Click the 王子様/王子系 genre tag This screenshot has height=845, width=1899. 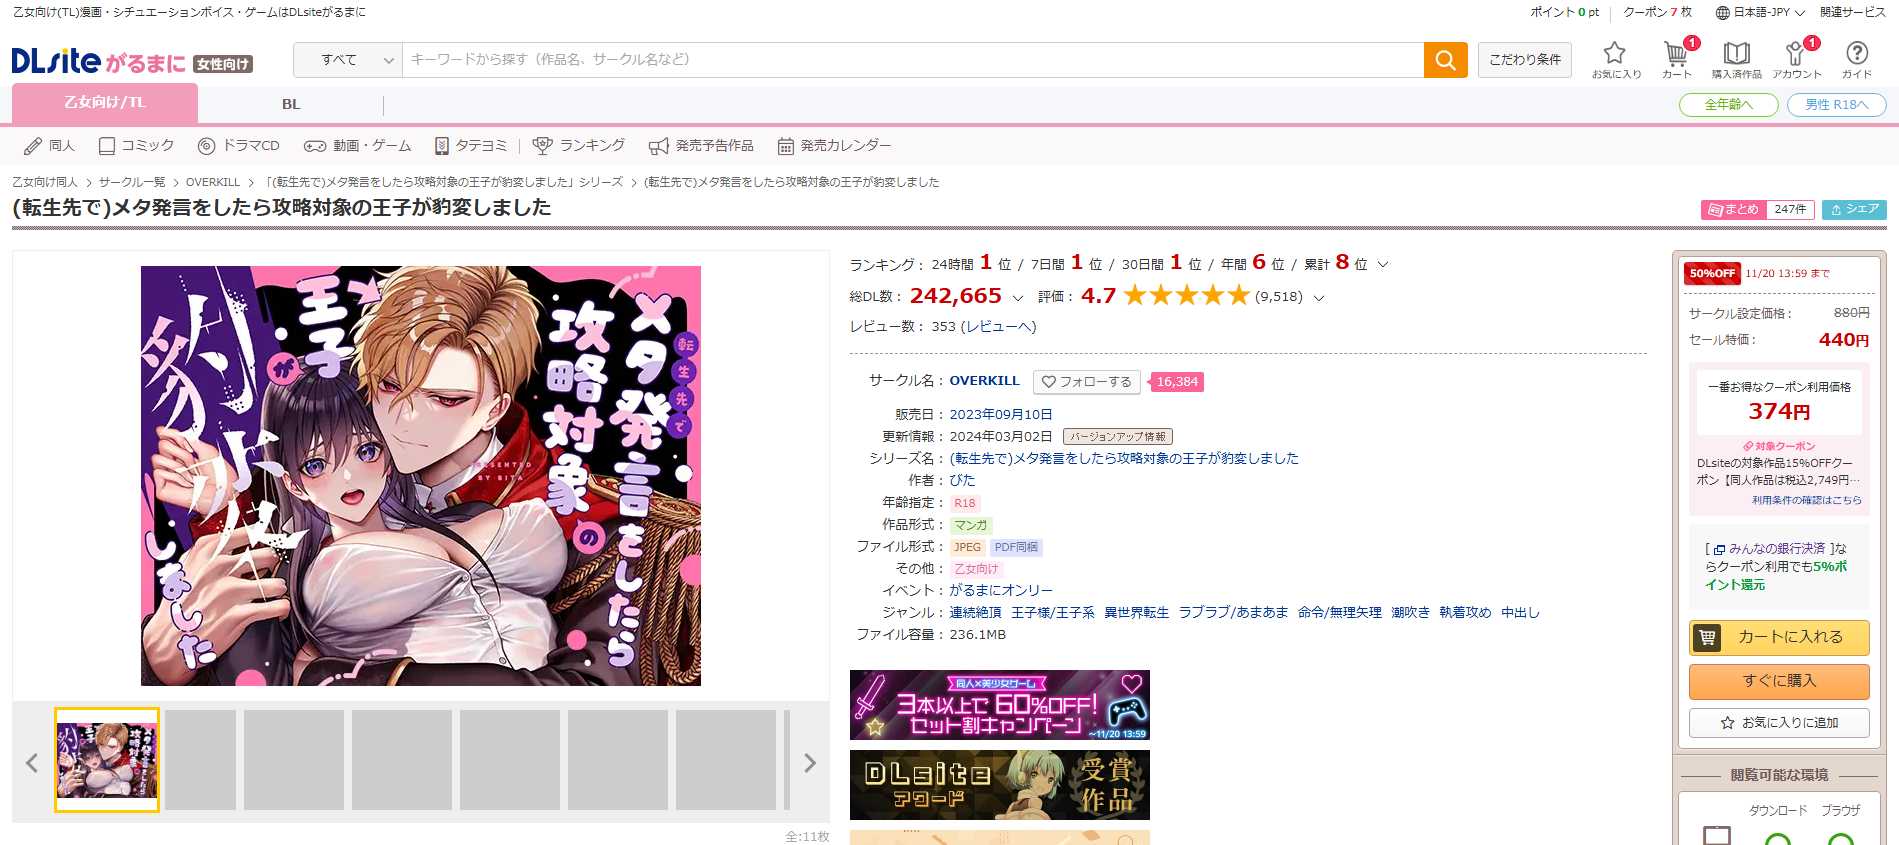1053,613
